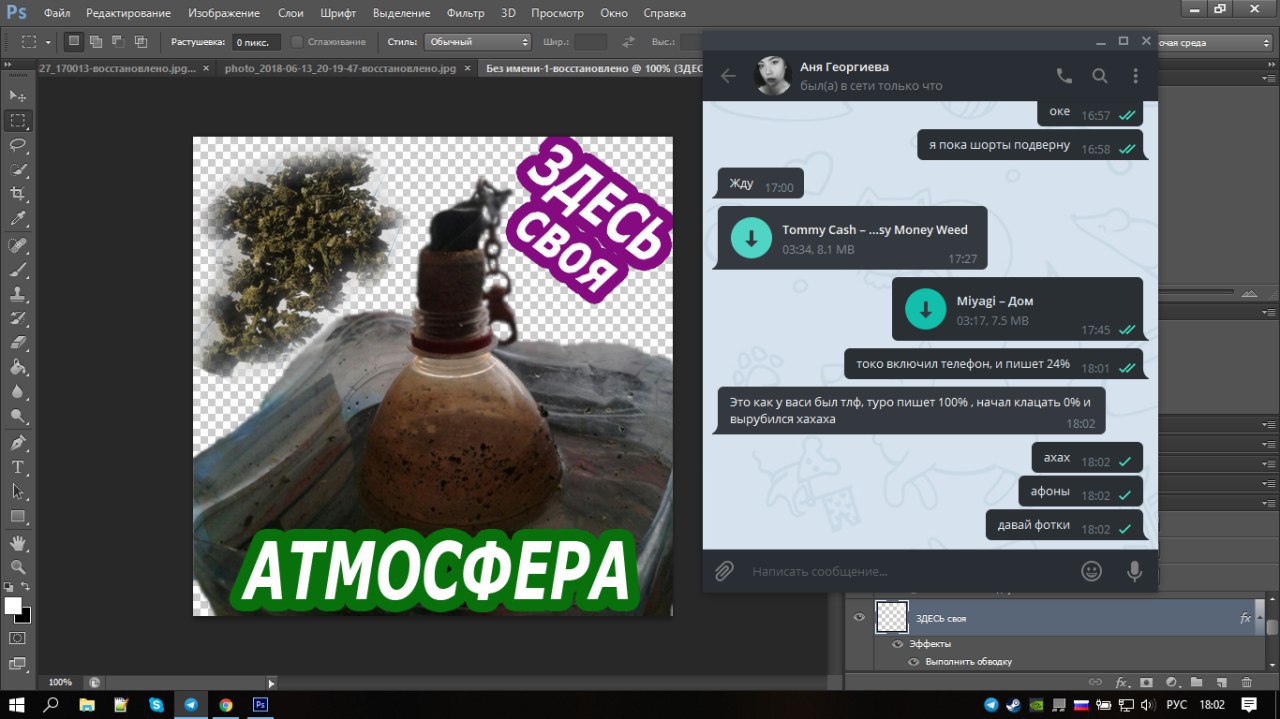Click Telegram's phone call icon
This screenshot has width=1280, height=719.
tap(1064, 76)
